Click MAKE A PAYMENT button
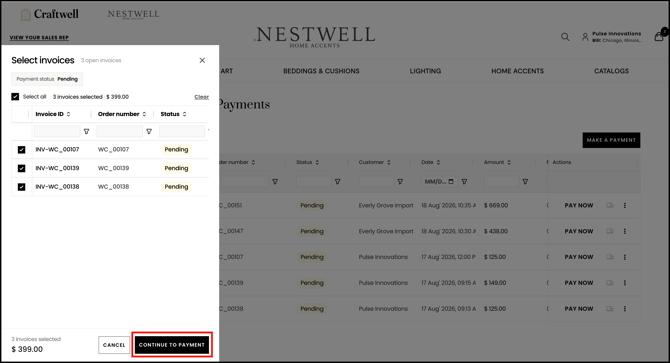Screen dimensions: 670x363 (x=611, y=140)
